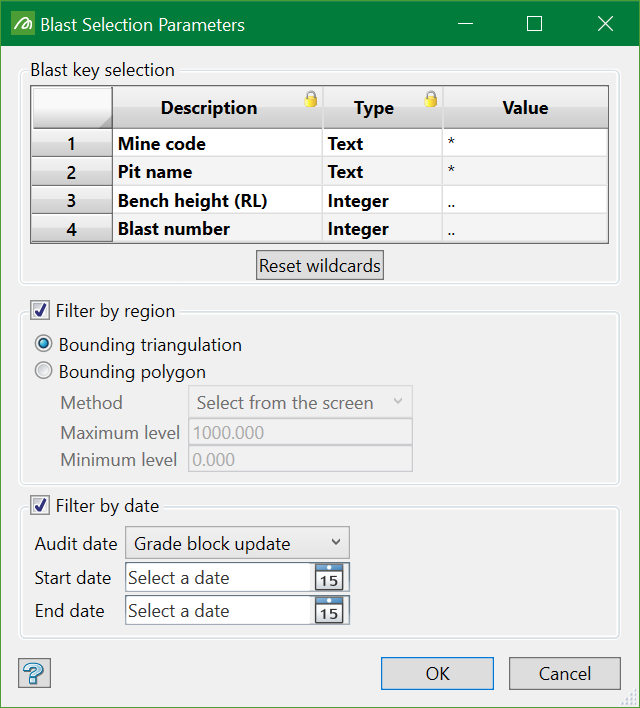Select the Bounding polygon radio option
Image resolution: width=640 pixels, height=708 pixels.
tap(44, 372)
